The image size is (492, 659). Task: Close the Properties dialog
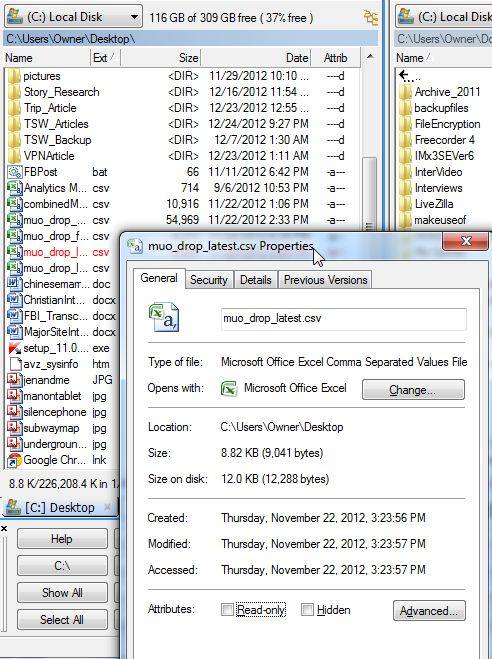pos(466,241)
